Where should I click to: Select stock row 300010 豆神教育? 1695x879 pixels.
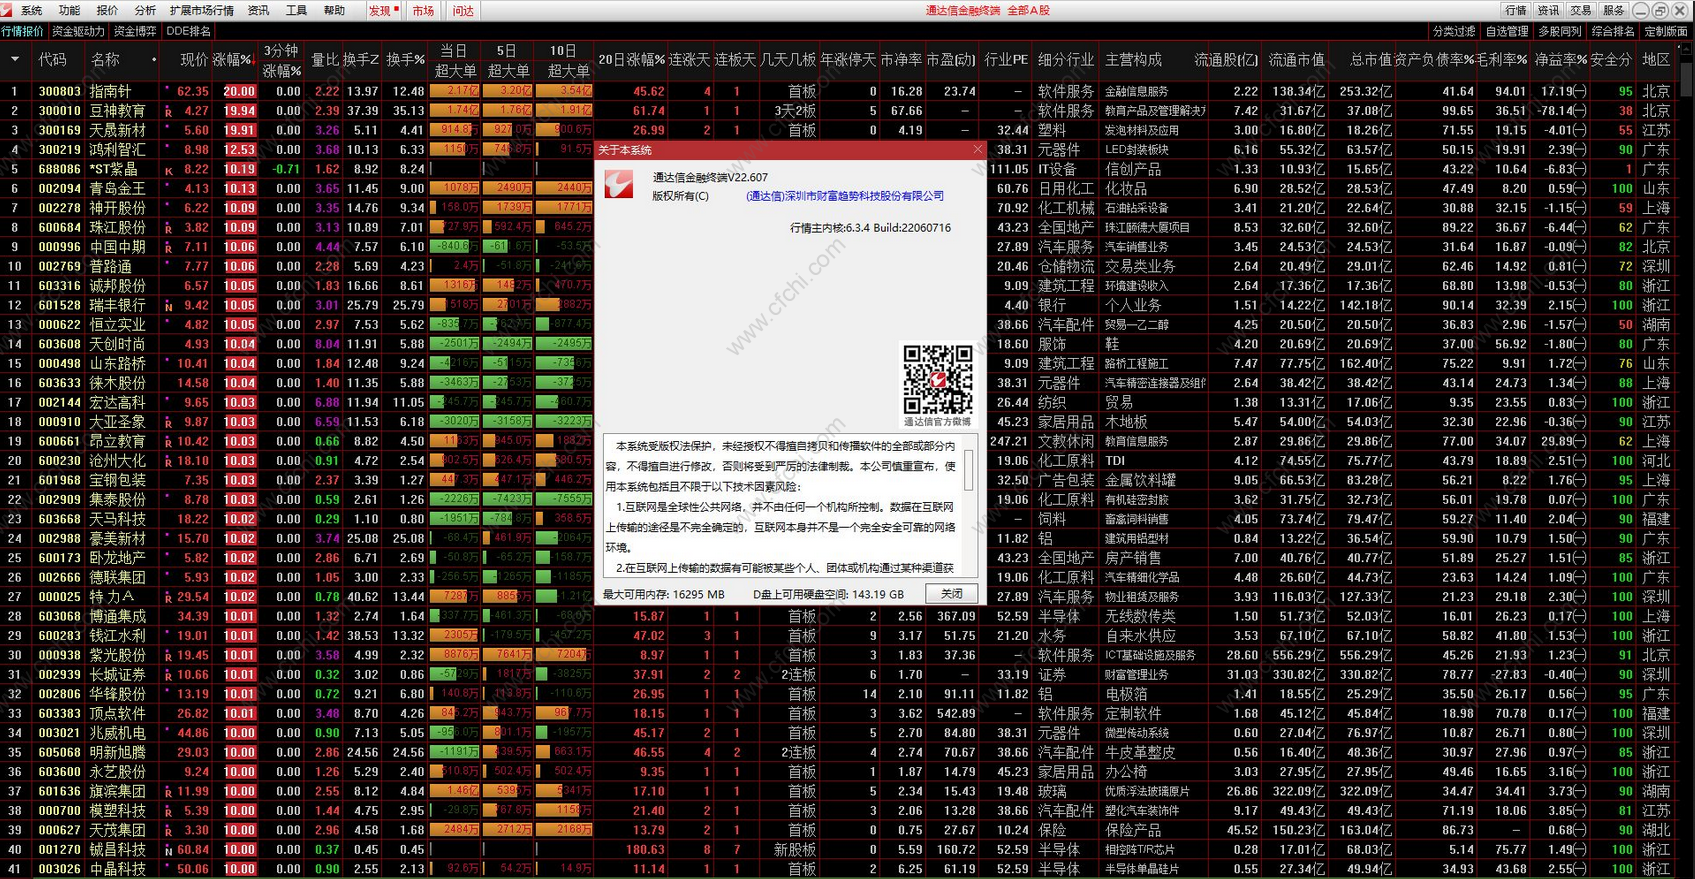840,111
